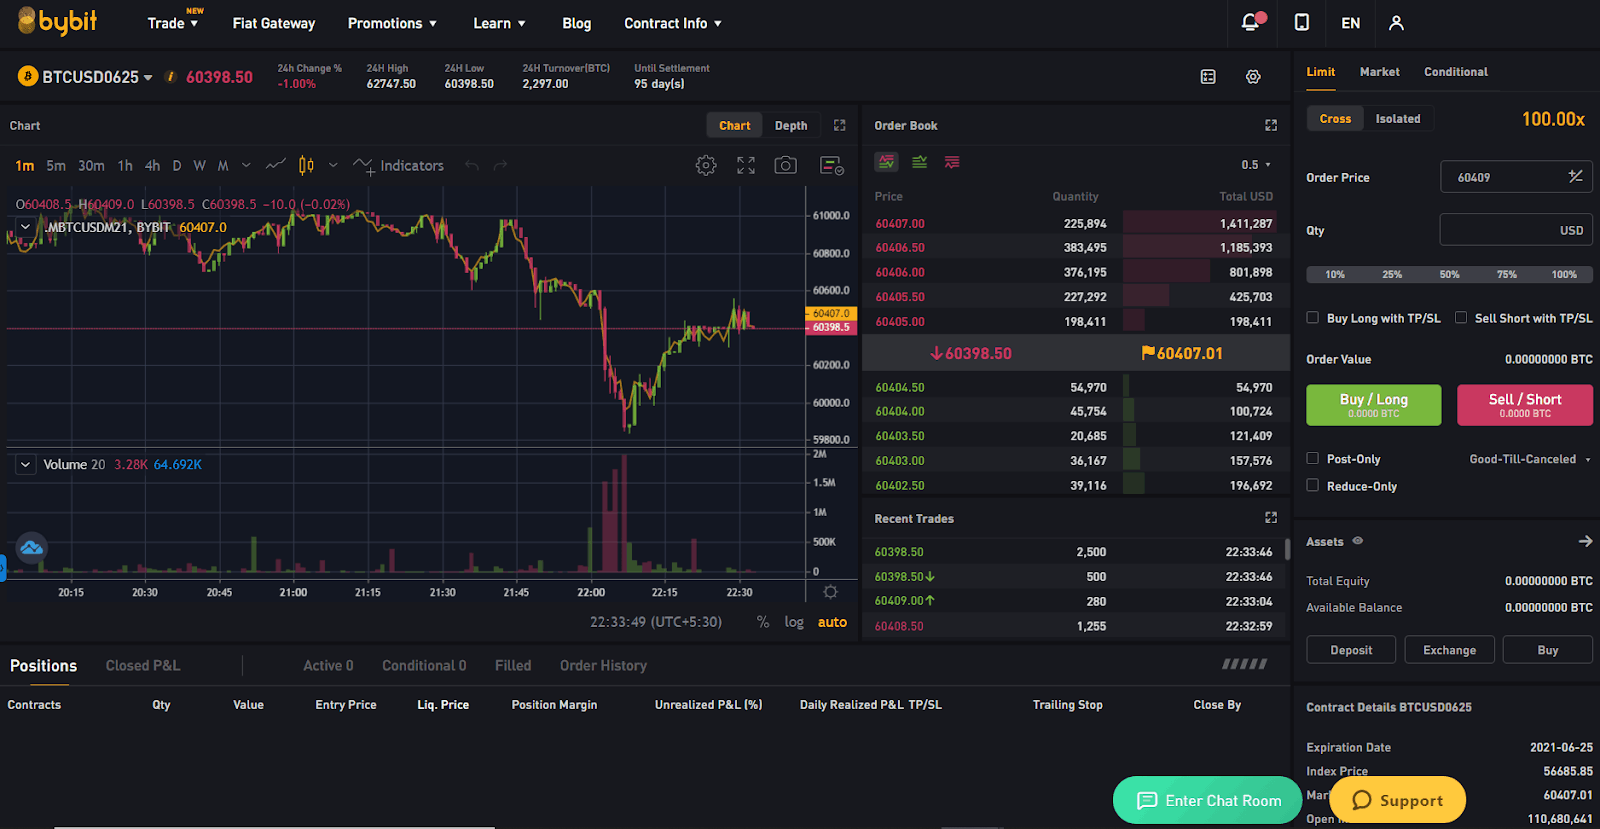This screenshot has height=829, width=1600.
Task: Open the Depth chart tab
Action: pyautogui.click(x=790, y=125)
